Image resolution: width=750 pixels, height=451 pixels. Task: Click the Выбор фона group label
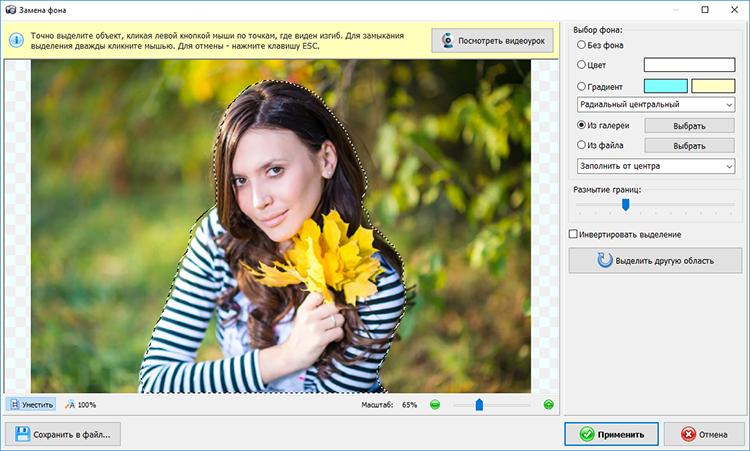598,30
